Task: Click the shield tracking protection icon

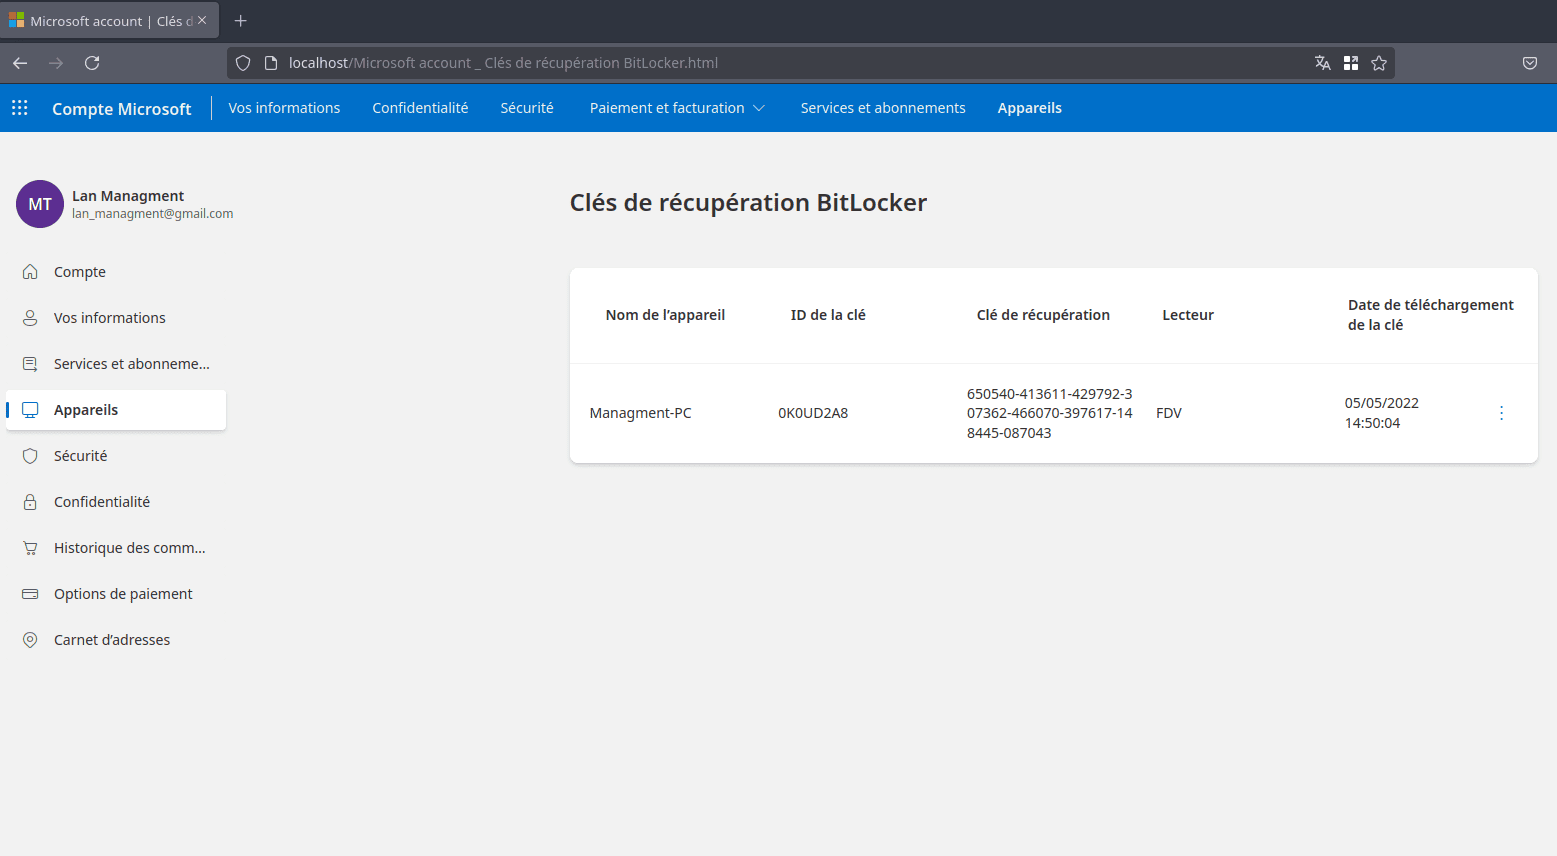Action: [x=243, y=63]
